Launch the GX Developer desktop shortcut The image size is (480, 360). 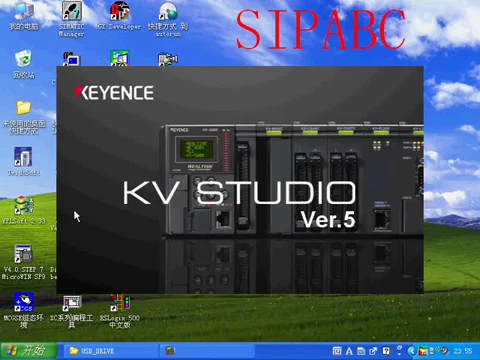point(119,16)
